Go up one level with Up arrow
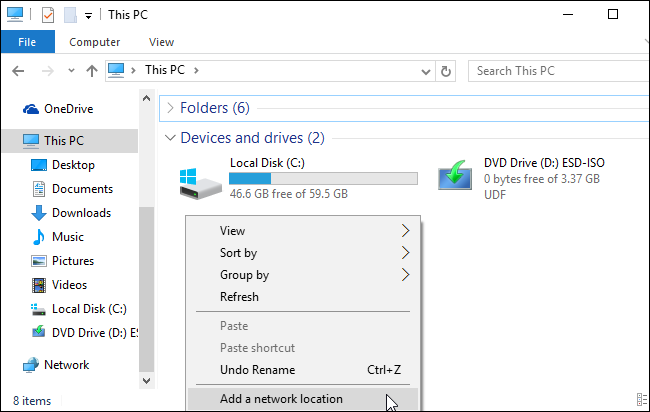 pyautogui.click(x=91, y=71)
